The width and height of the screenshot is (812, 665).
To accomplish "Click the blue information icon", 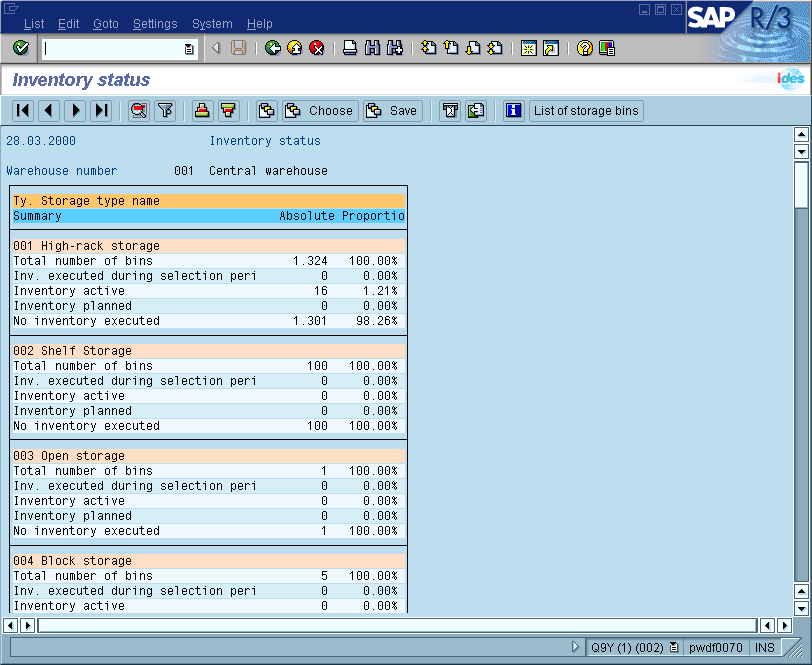I will click(x=513, y=111).
